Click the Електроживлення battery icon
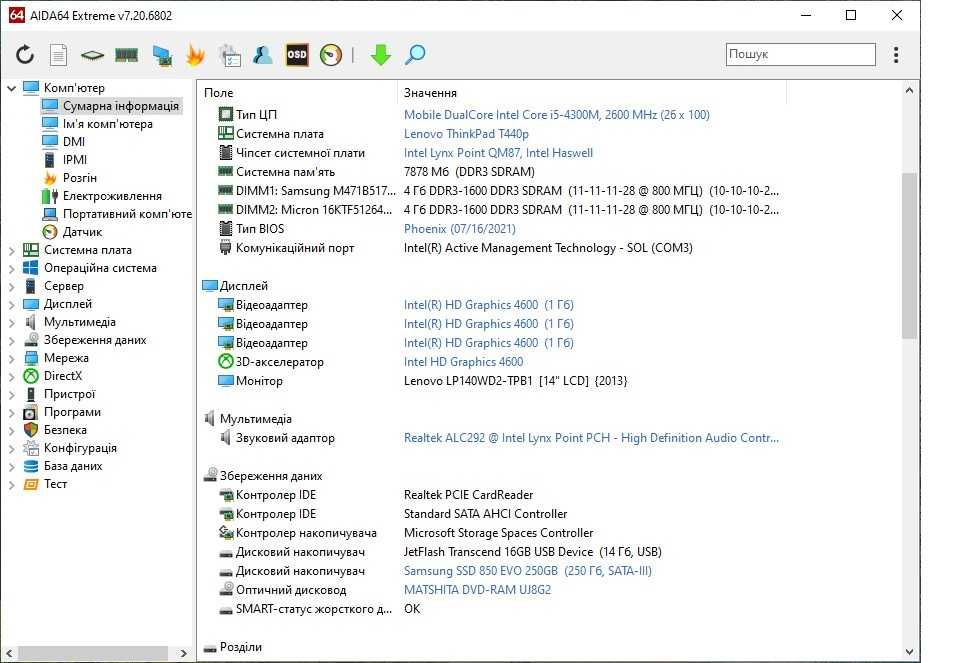Screen dimensions: 960x663 coord(50,196)
